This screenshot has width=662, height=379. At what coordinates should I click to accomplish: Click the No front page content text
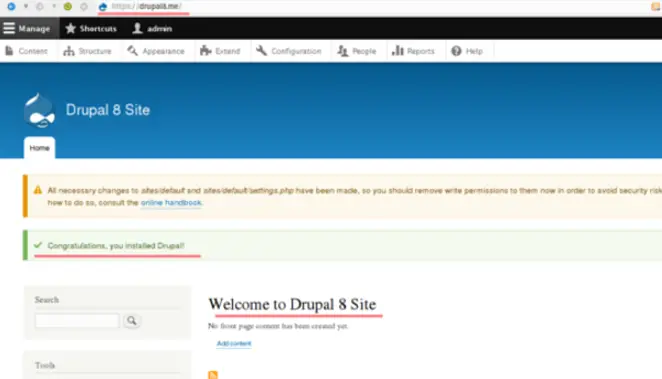(x=278, y=326)
